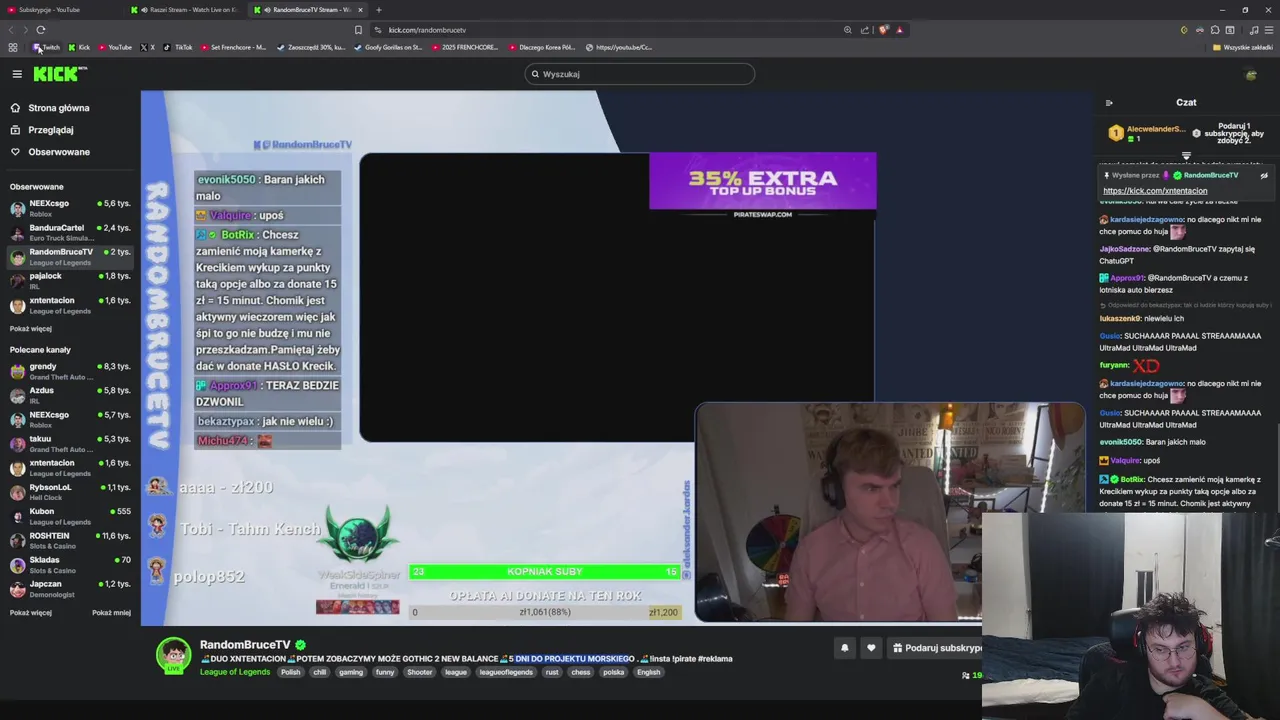Expand followed list with Pokaż więcej

[x=31, y=329]
